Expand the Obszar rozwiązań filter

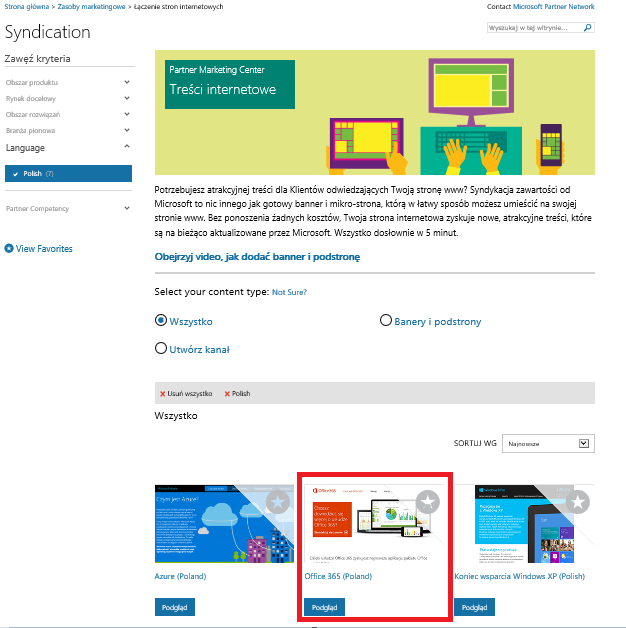[68, 115]
